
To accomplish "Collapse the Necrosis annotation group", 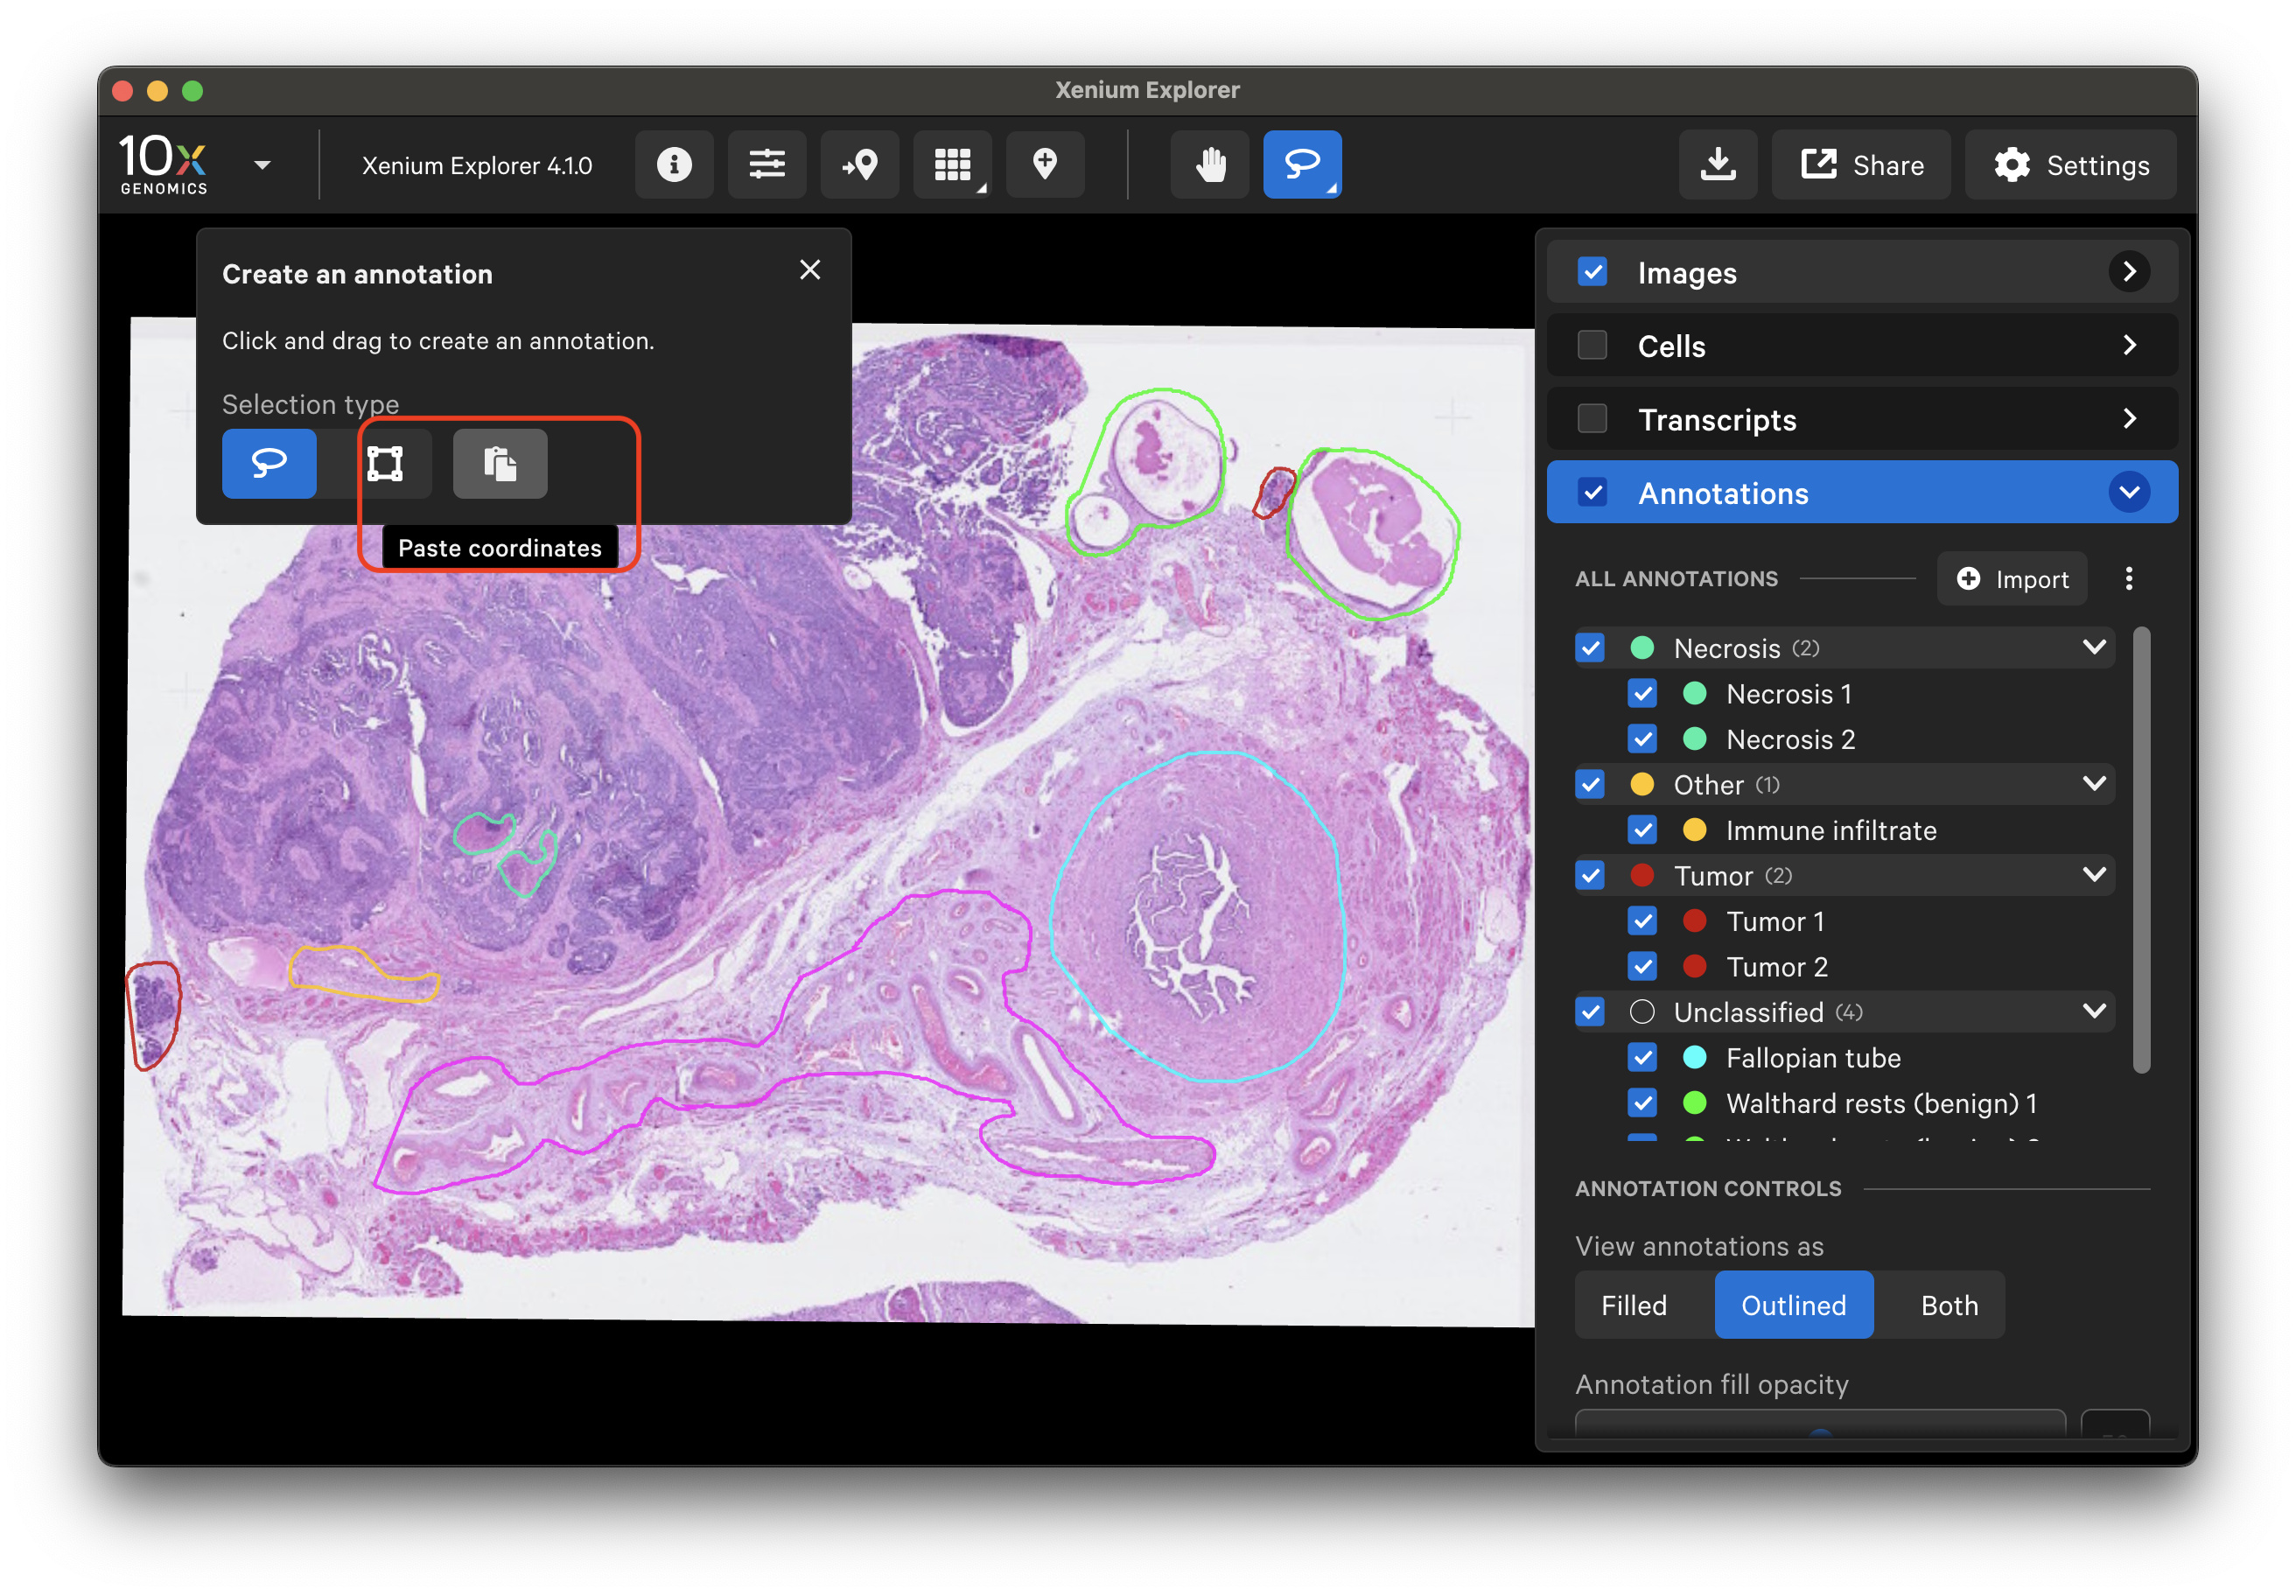I will [2094, 648].
